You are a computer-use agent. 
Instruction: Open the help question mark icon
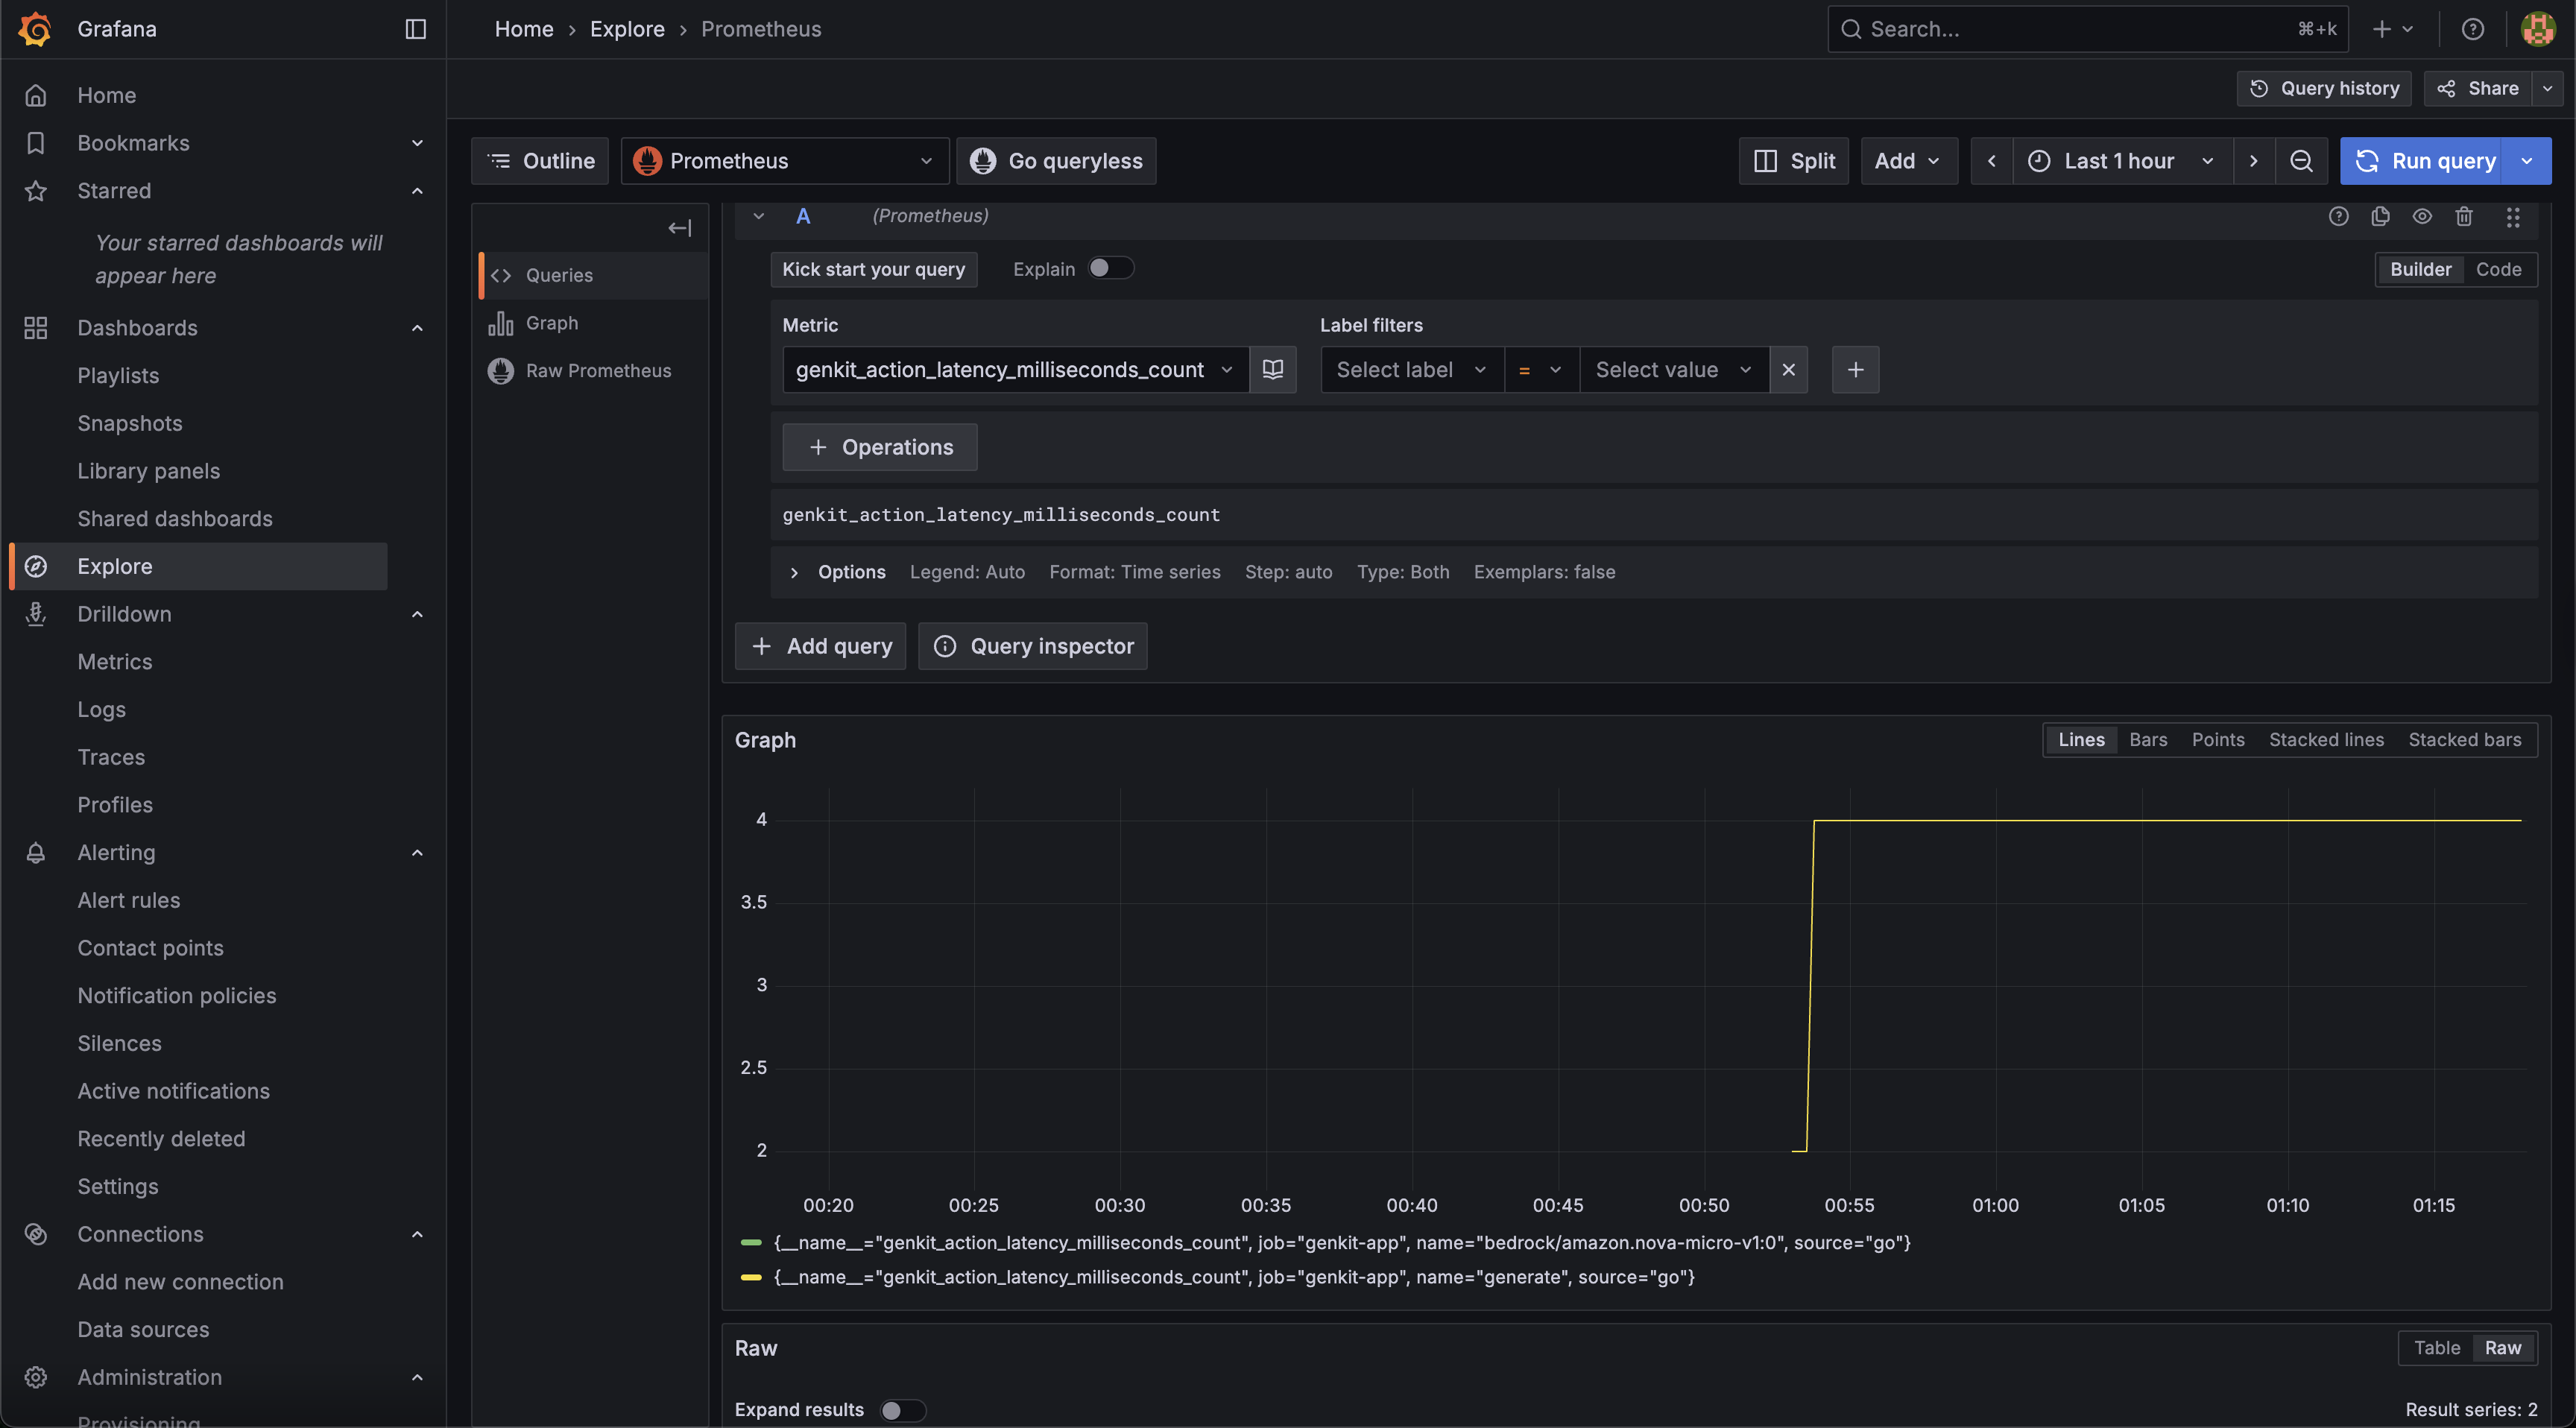(x=2473, y=29)
